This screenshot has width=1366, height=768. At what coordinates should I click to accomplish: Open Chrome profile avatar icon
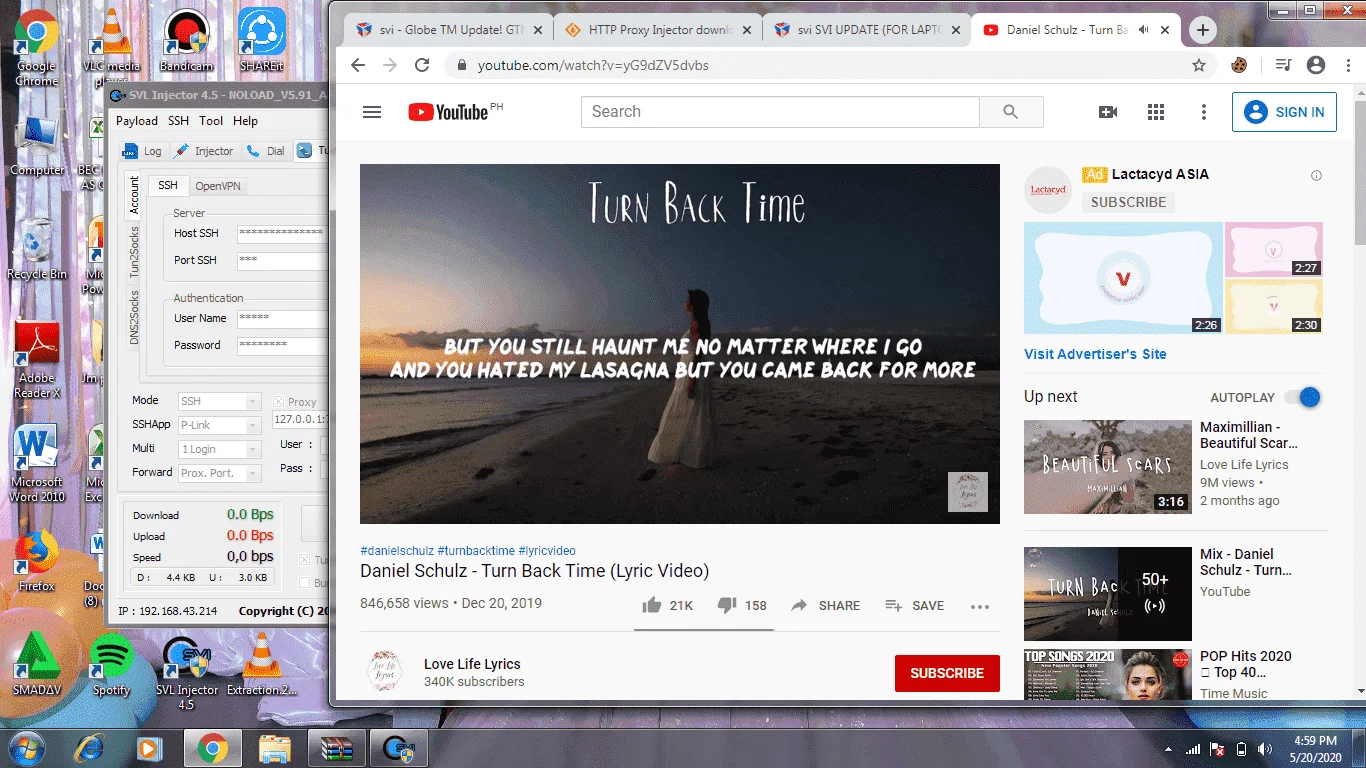coord(1316,65)
